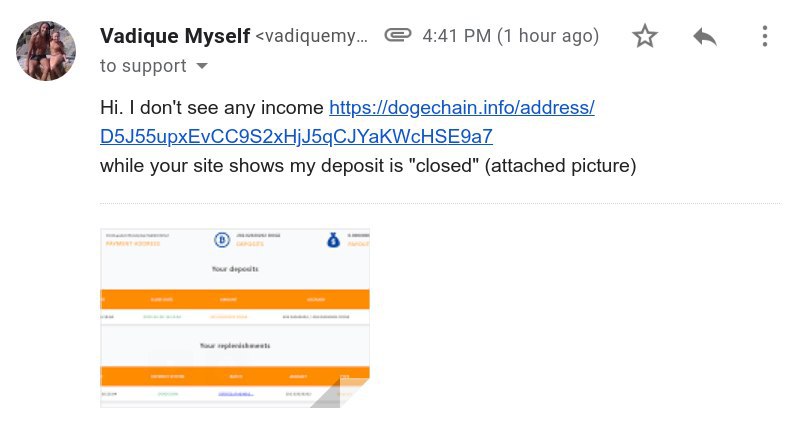Click the money bag icon in attachment preview
Screen dimensions: 786x434
coord(333,240)
